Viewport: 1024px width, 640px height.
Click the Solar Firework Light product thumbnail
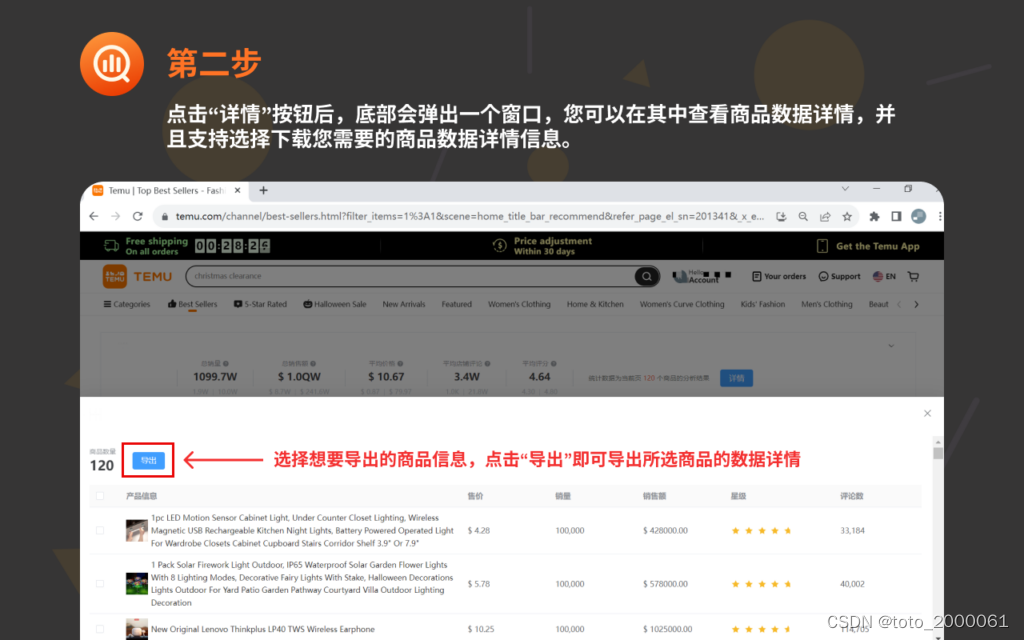click(136, 583)
